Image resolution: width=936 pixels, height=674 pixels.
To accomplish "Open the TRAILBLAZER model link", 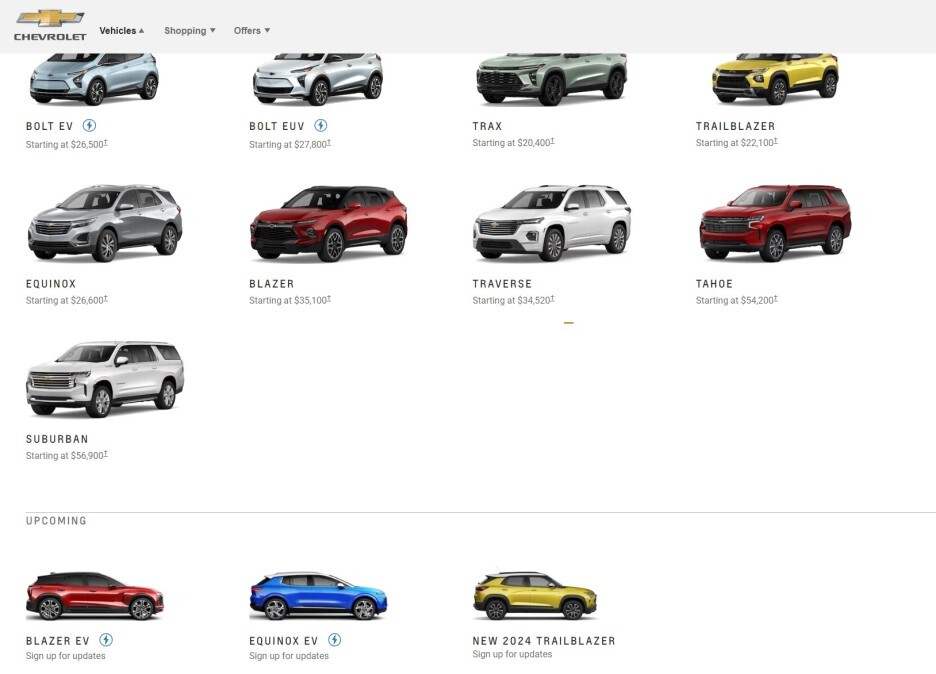I will click(x=735, y=126).
